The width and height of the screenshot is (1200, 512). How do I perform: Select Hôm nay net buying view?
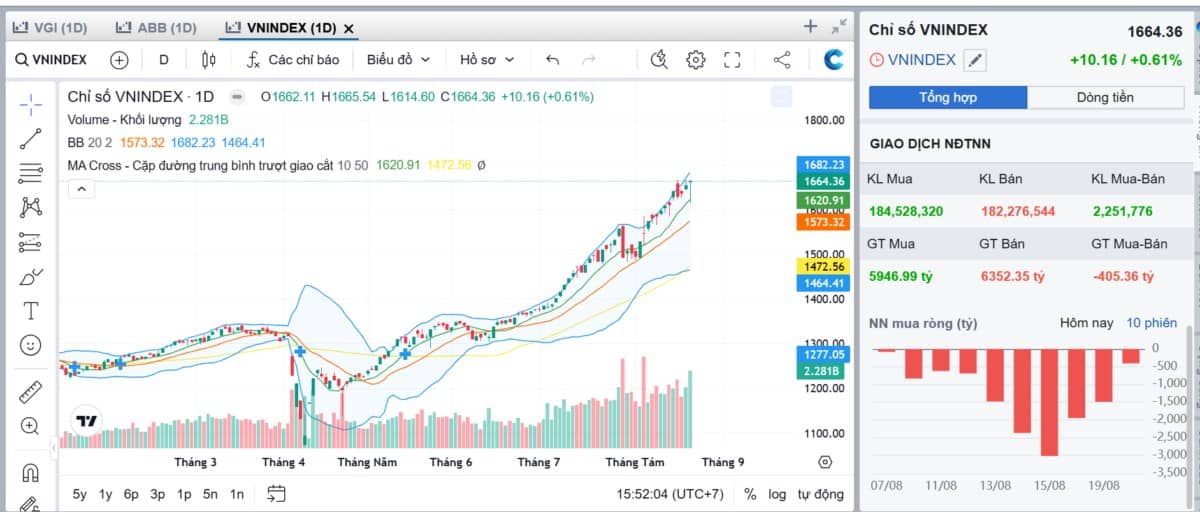tap(1086, 323)
